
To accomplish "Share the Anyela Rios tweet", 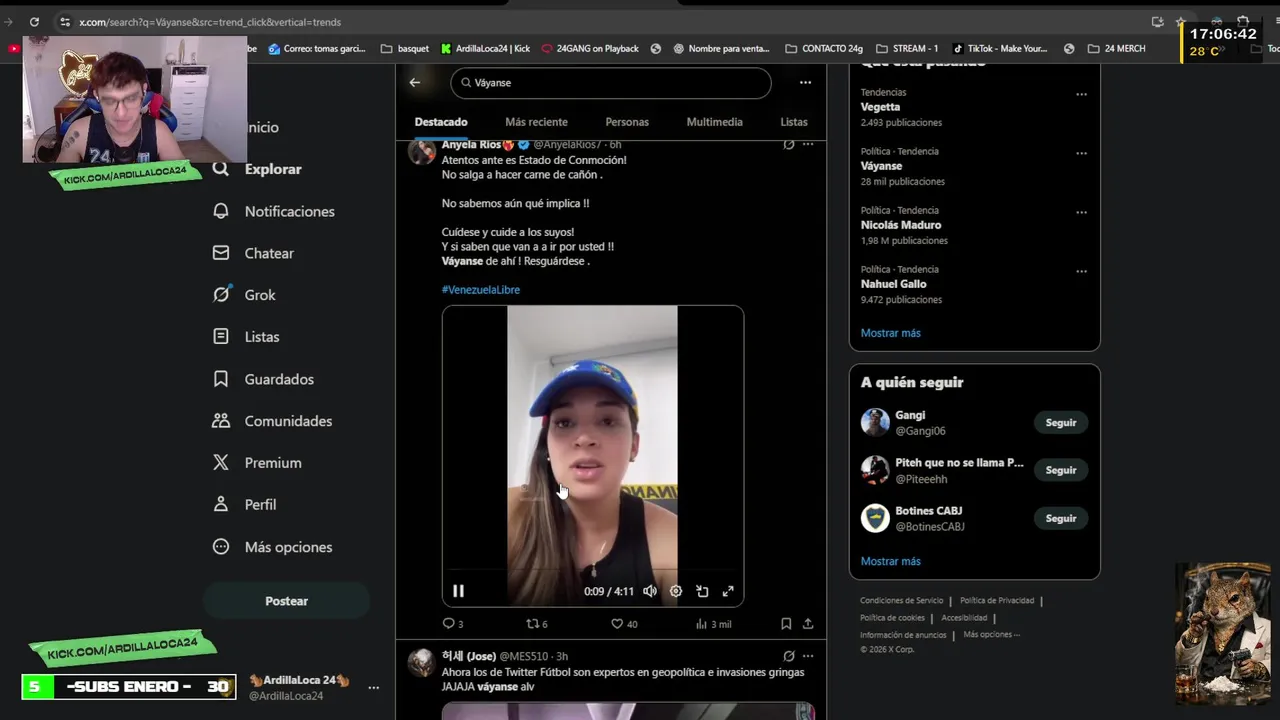I will pyautogui.click(x=808, y=624).
